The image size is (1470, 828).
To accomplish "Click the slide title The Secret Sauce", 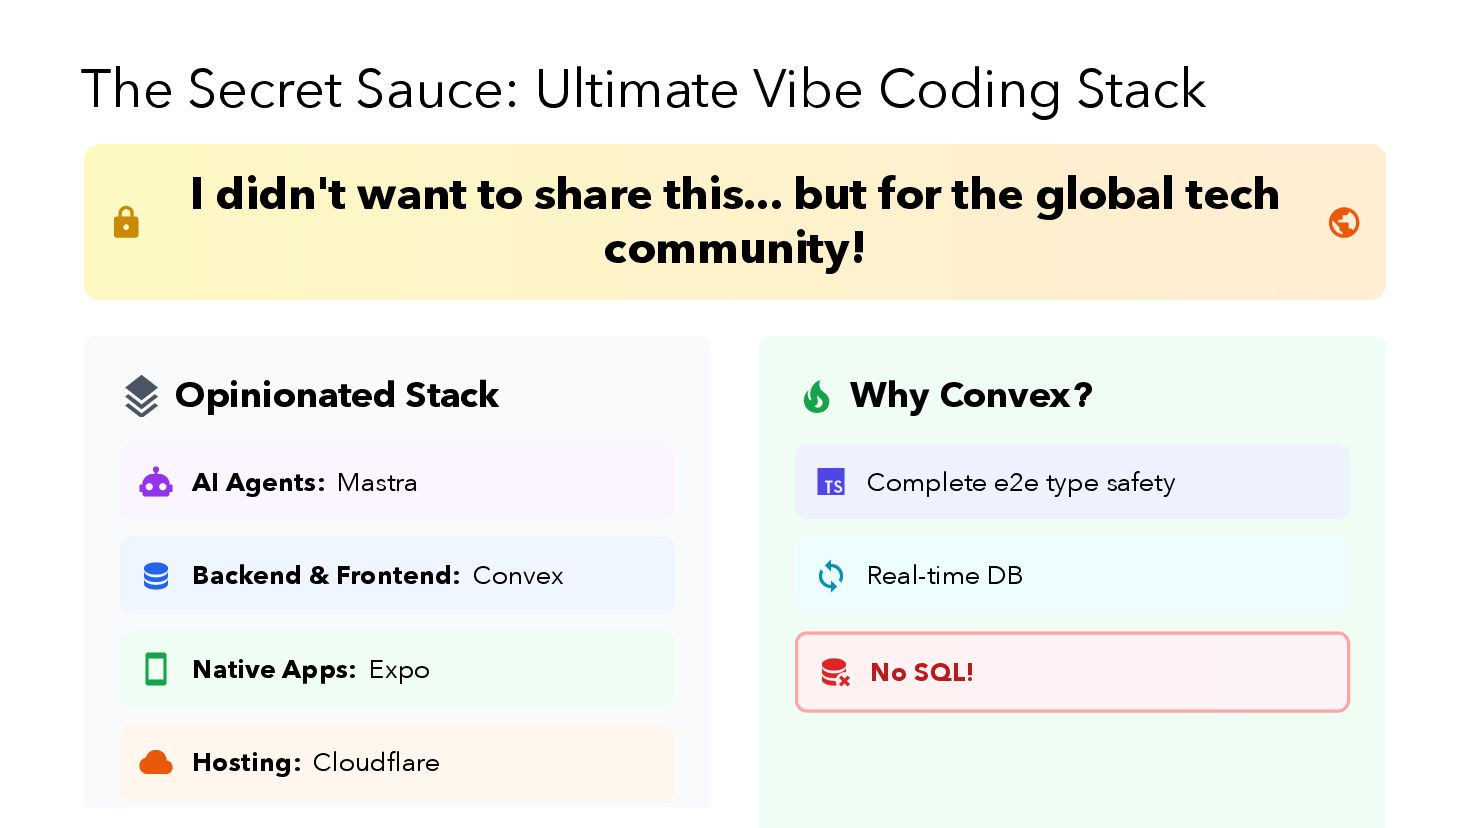I will [x=643, y=90].
